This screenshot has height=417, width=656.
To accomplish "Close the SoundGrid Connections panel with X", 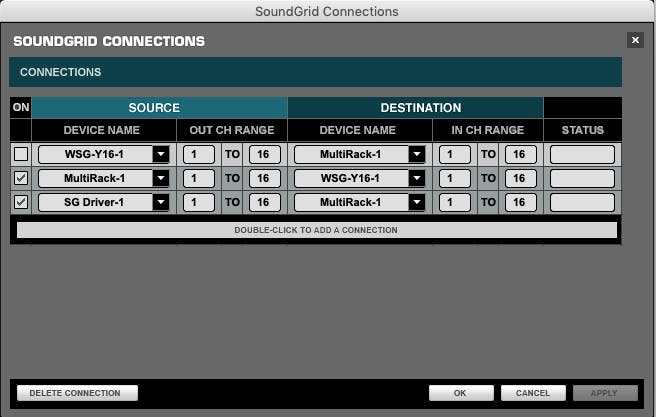I will (635, 40).
